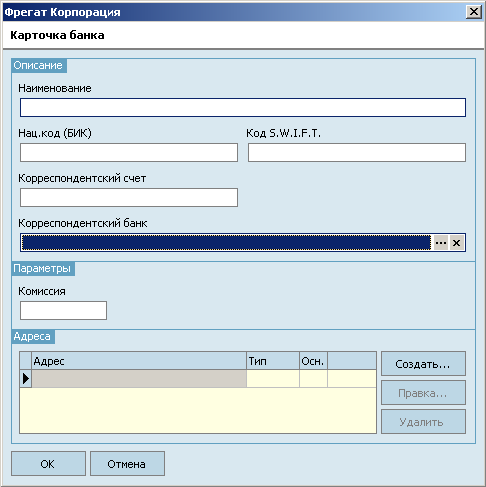Click the Адреса section label
486x487 pixels.
(32, 336)
